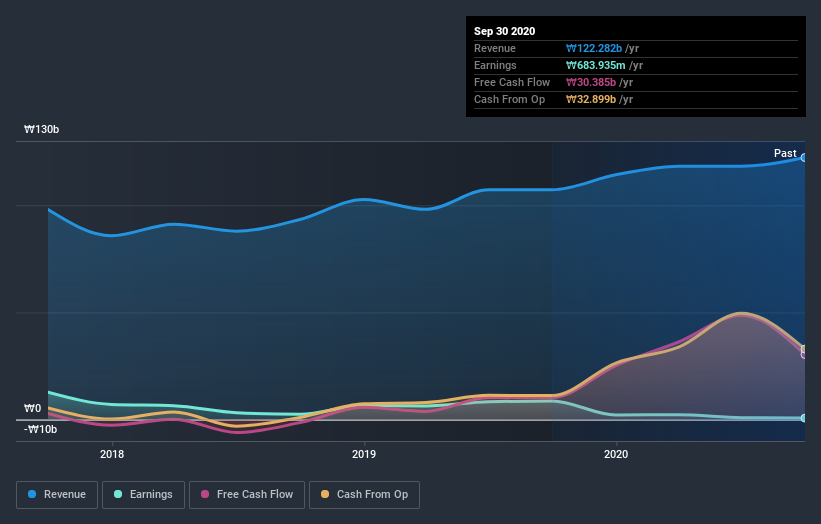Select the 2019 x-axis label
Image resolution: width=821 pixels, height=524 pixels.
coord(364,454)
